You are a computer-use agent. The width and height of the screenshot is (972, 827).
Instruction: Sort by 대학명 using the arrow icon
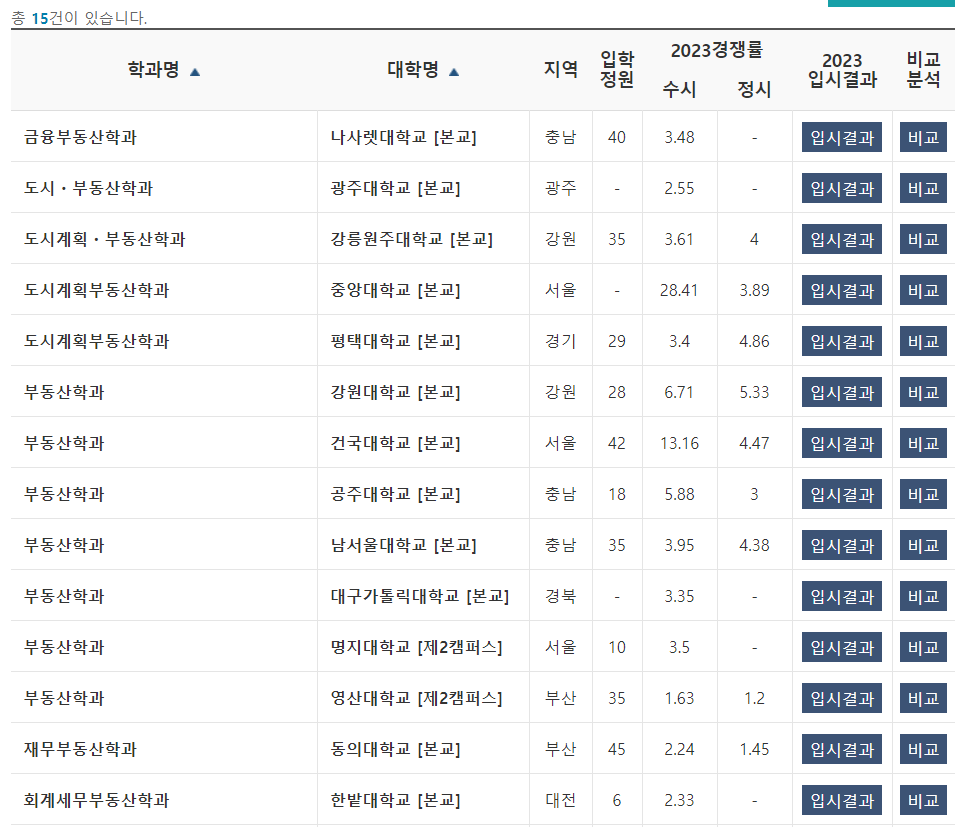click(x=454, y=72)
